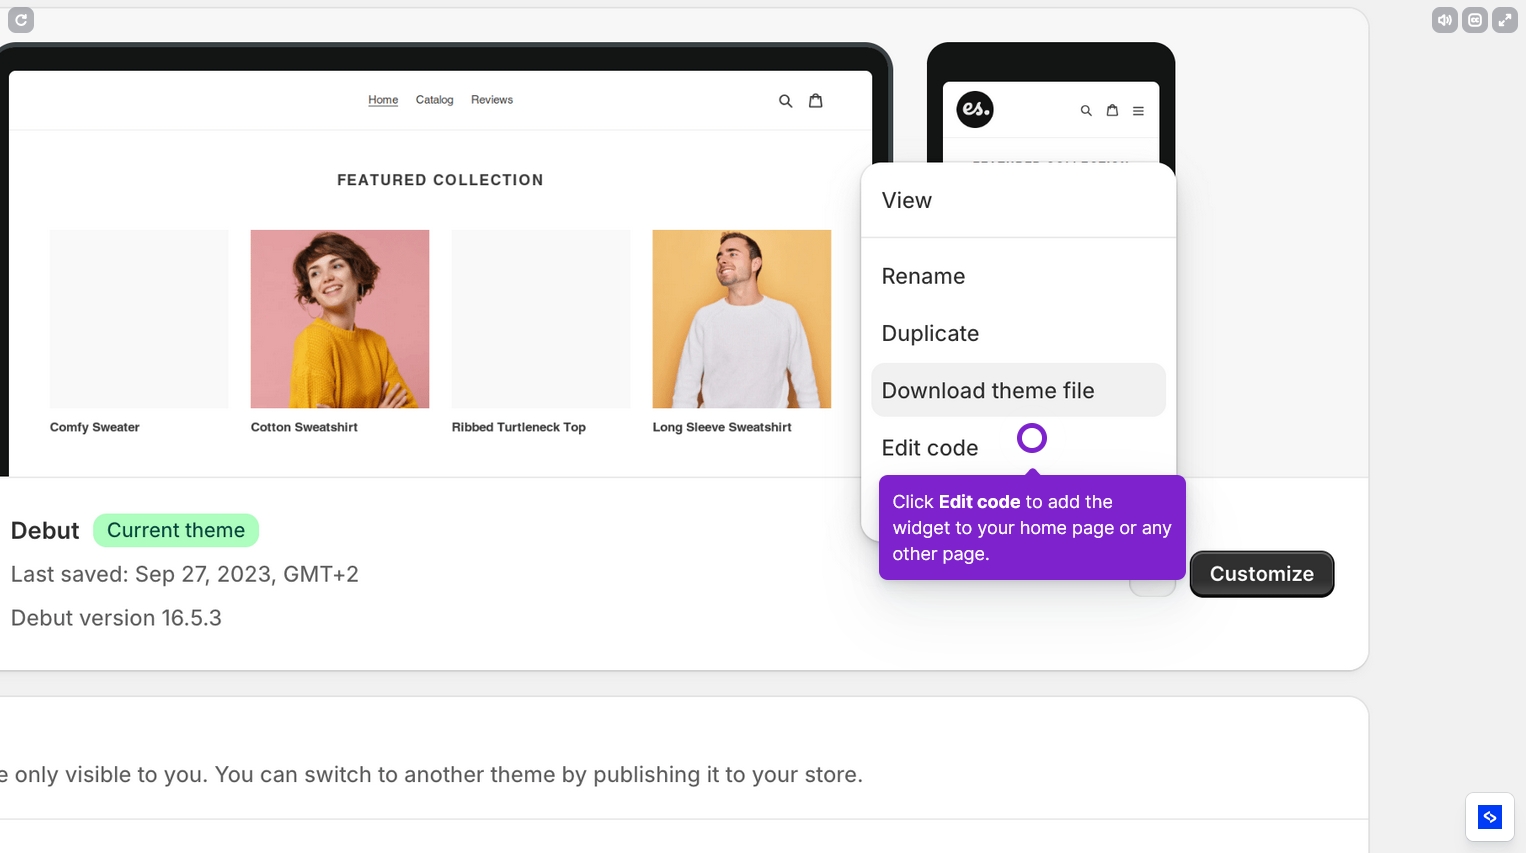Click the blue code widget icon bottom-right
Viewport: 1526px width, 853px height.
click(1489, 817)
